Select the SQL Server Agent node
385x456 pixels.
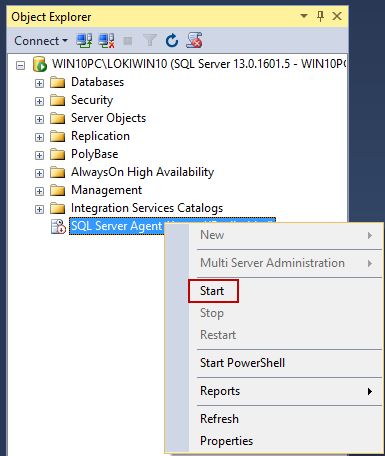click(117, 226)
